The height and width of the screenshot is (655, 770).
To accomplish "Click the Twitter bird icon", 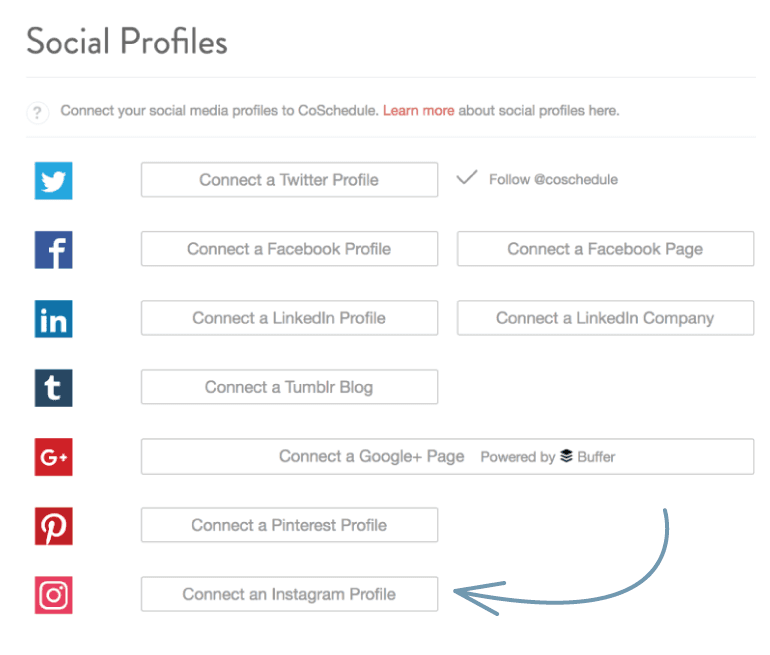I will 54,181.
